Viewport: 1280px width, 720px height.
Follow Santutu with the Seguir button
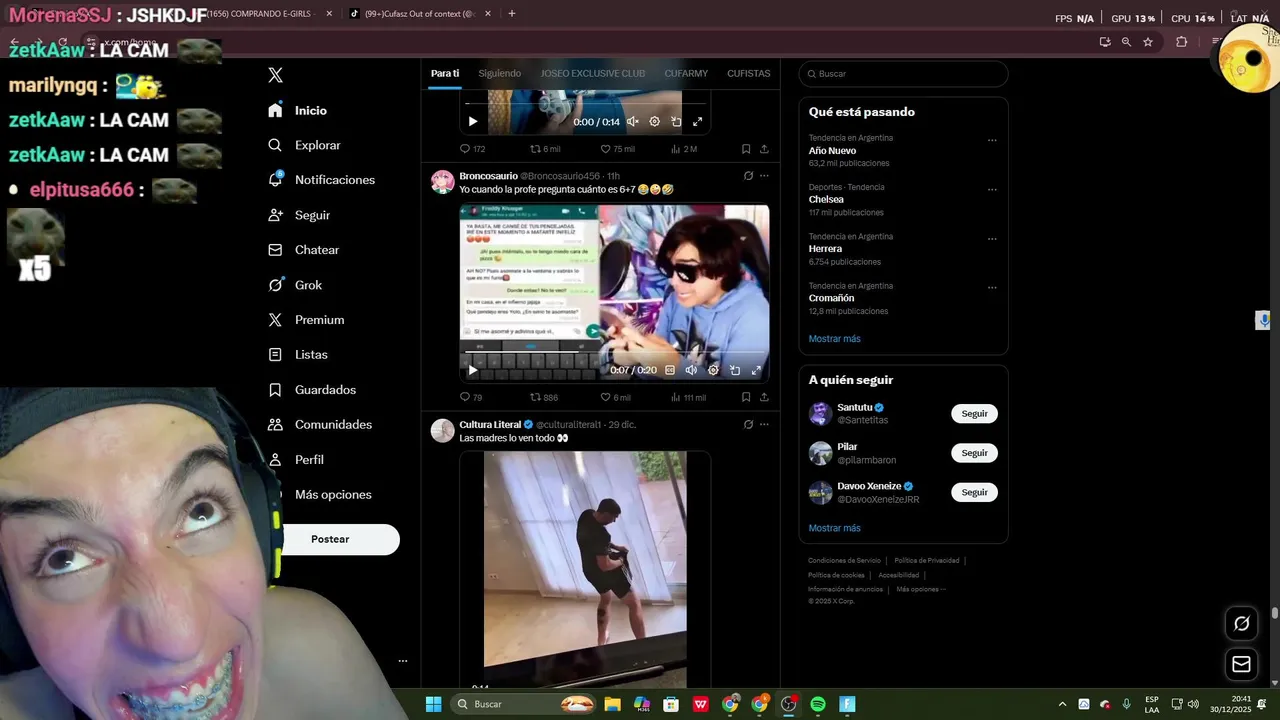point(974,414)
